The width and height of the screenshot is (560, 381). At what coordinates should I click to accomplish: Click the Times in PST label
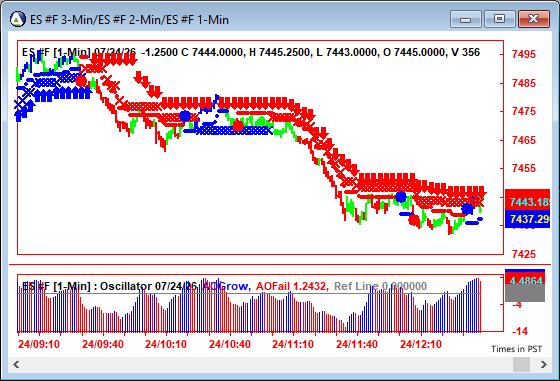click(516, 349)
